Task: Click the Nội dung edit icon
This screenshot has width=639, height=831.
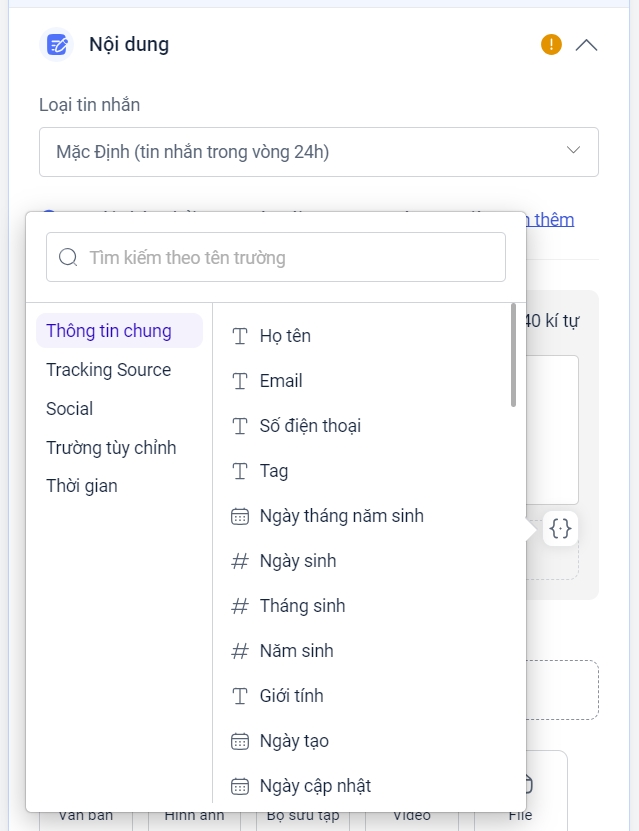Action: coord(57,45)
